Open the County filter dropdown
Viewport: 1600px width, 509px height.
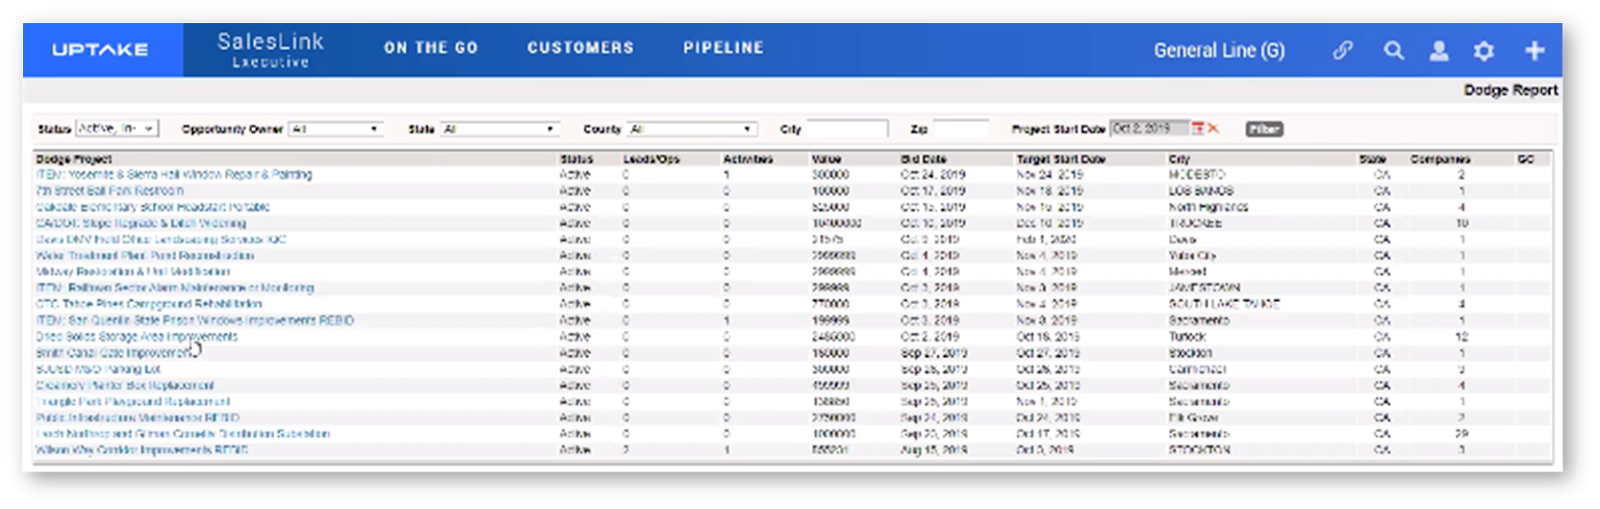(x=691, y=129)
